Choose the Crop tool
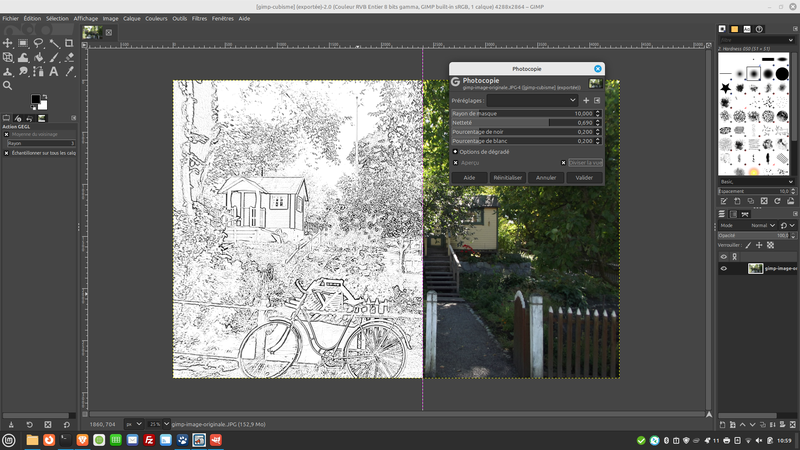Viewport: 800px width, 450px height. 67,43
